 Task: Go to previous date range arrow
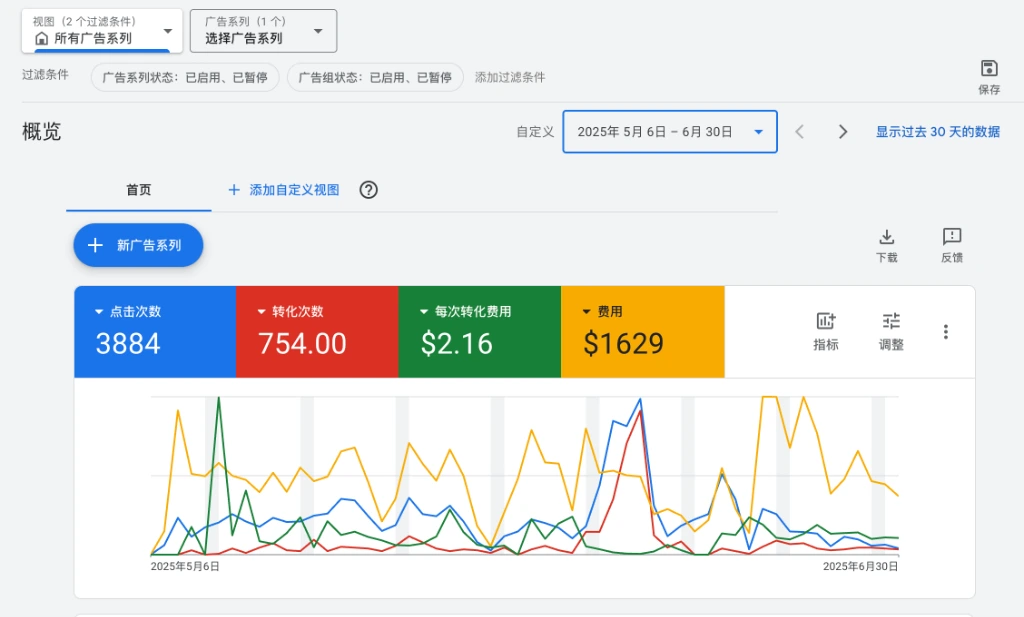(x=799, y=132)
